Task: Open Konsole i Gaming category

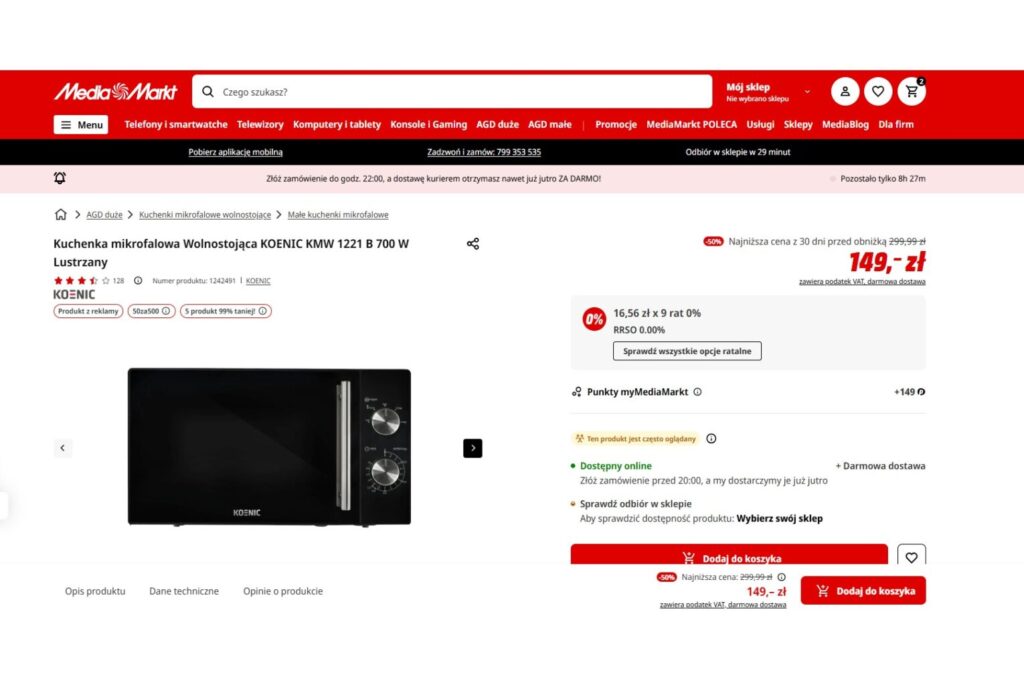Action: coord(428,124)
